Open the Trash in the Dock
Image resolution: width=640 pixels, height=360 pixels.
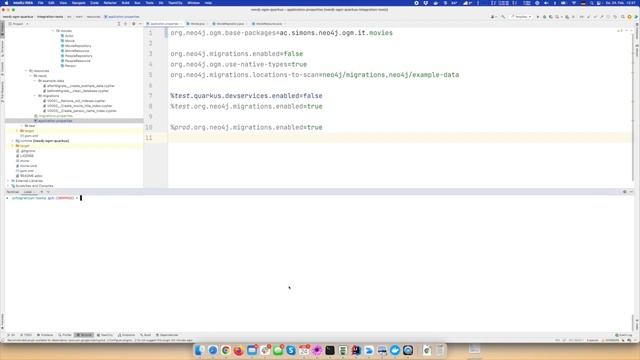440,350
